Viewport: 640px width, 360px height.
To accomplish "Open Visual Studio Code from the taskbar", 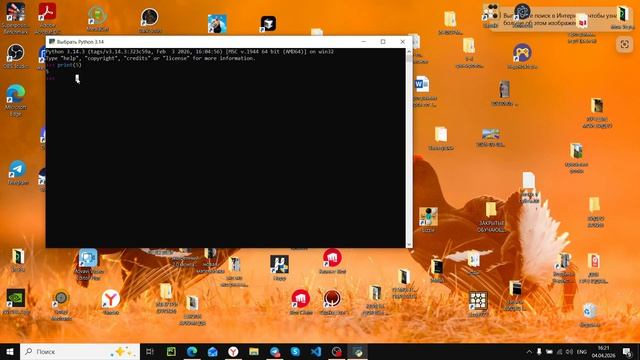I will (316, 351).
